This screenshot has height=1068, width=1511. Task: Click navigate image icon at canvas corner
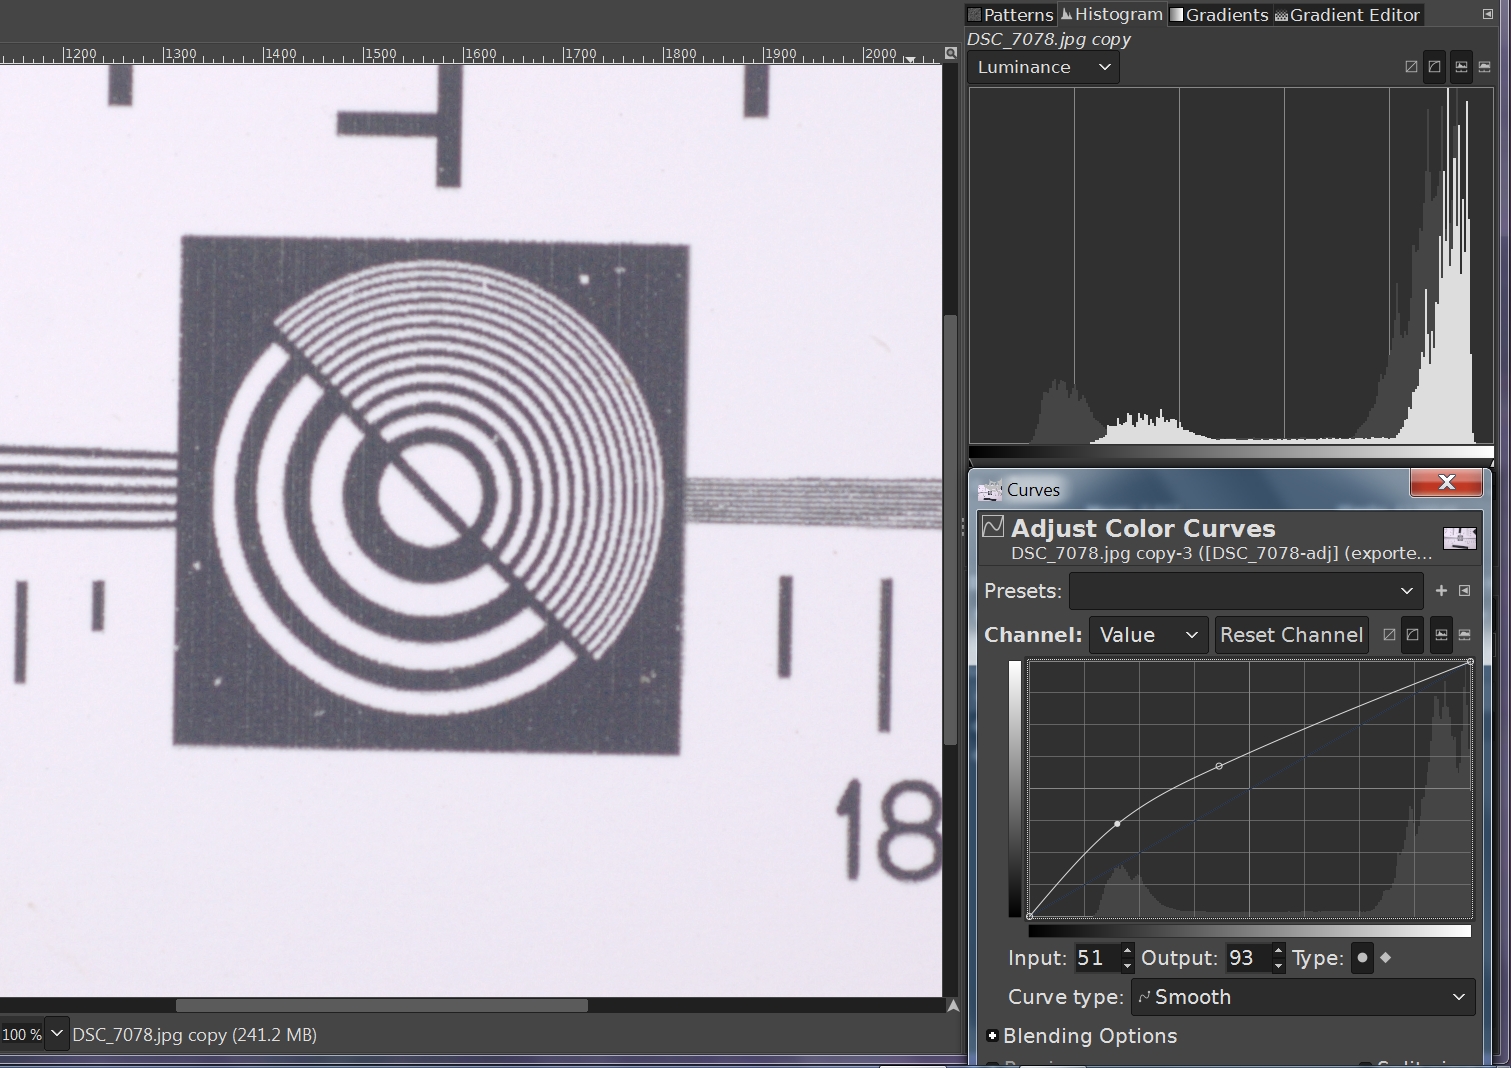951,1006
